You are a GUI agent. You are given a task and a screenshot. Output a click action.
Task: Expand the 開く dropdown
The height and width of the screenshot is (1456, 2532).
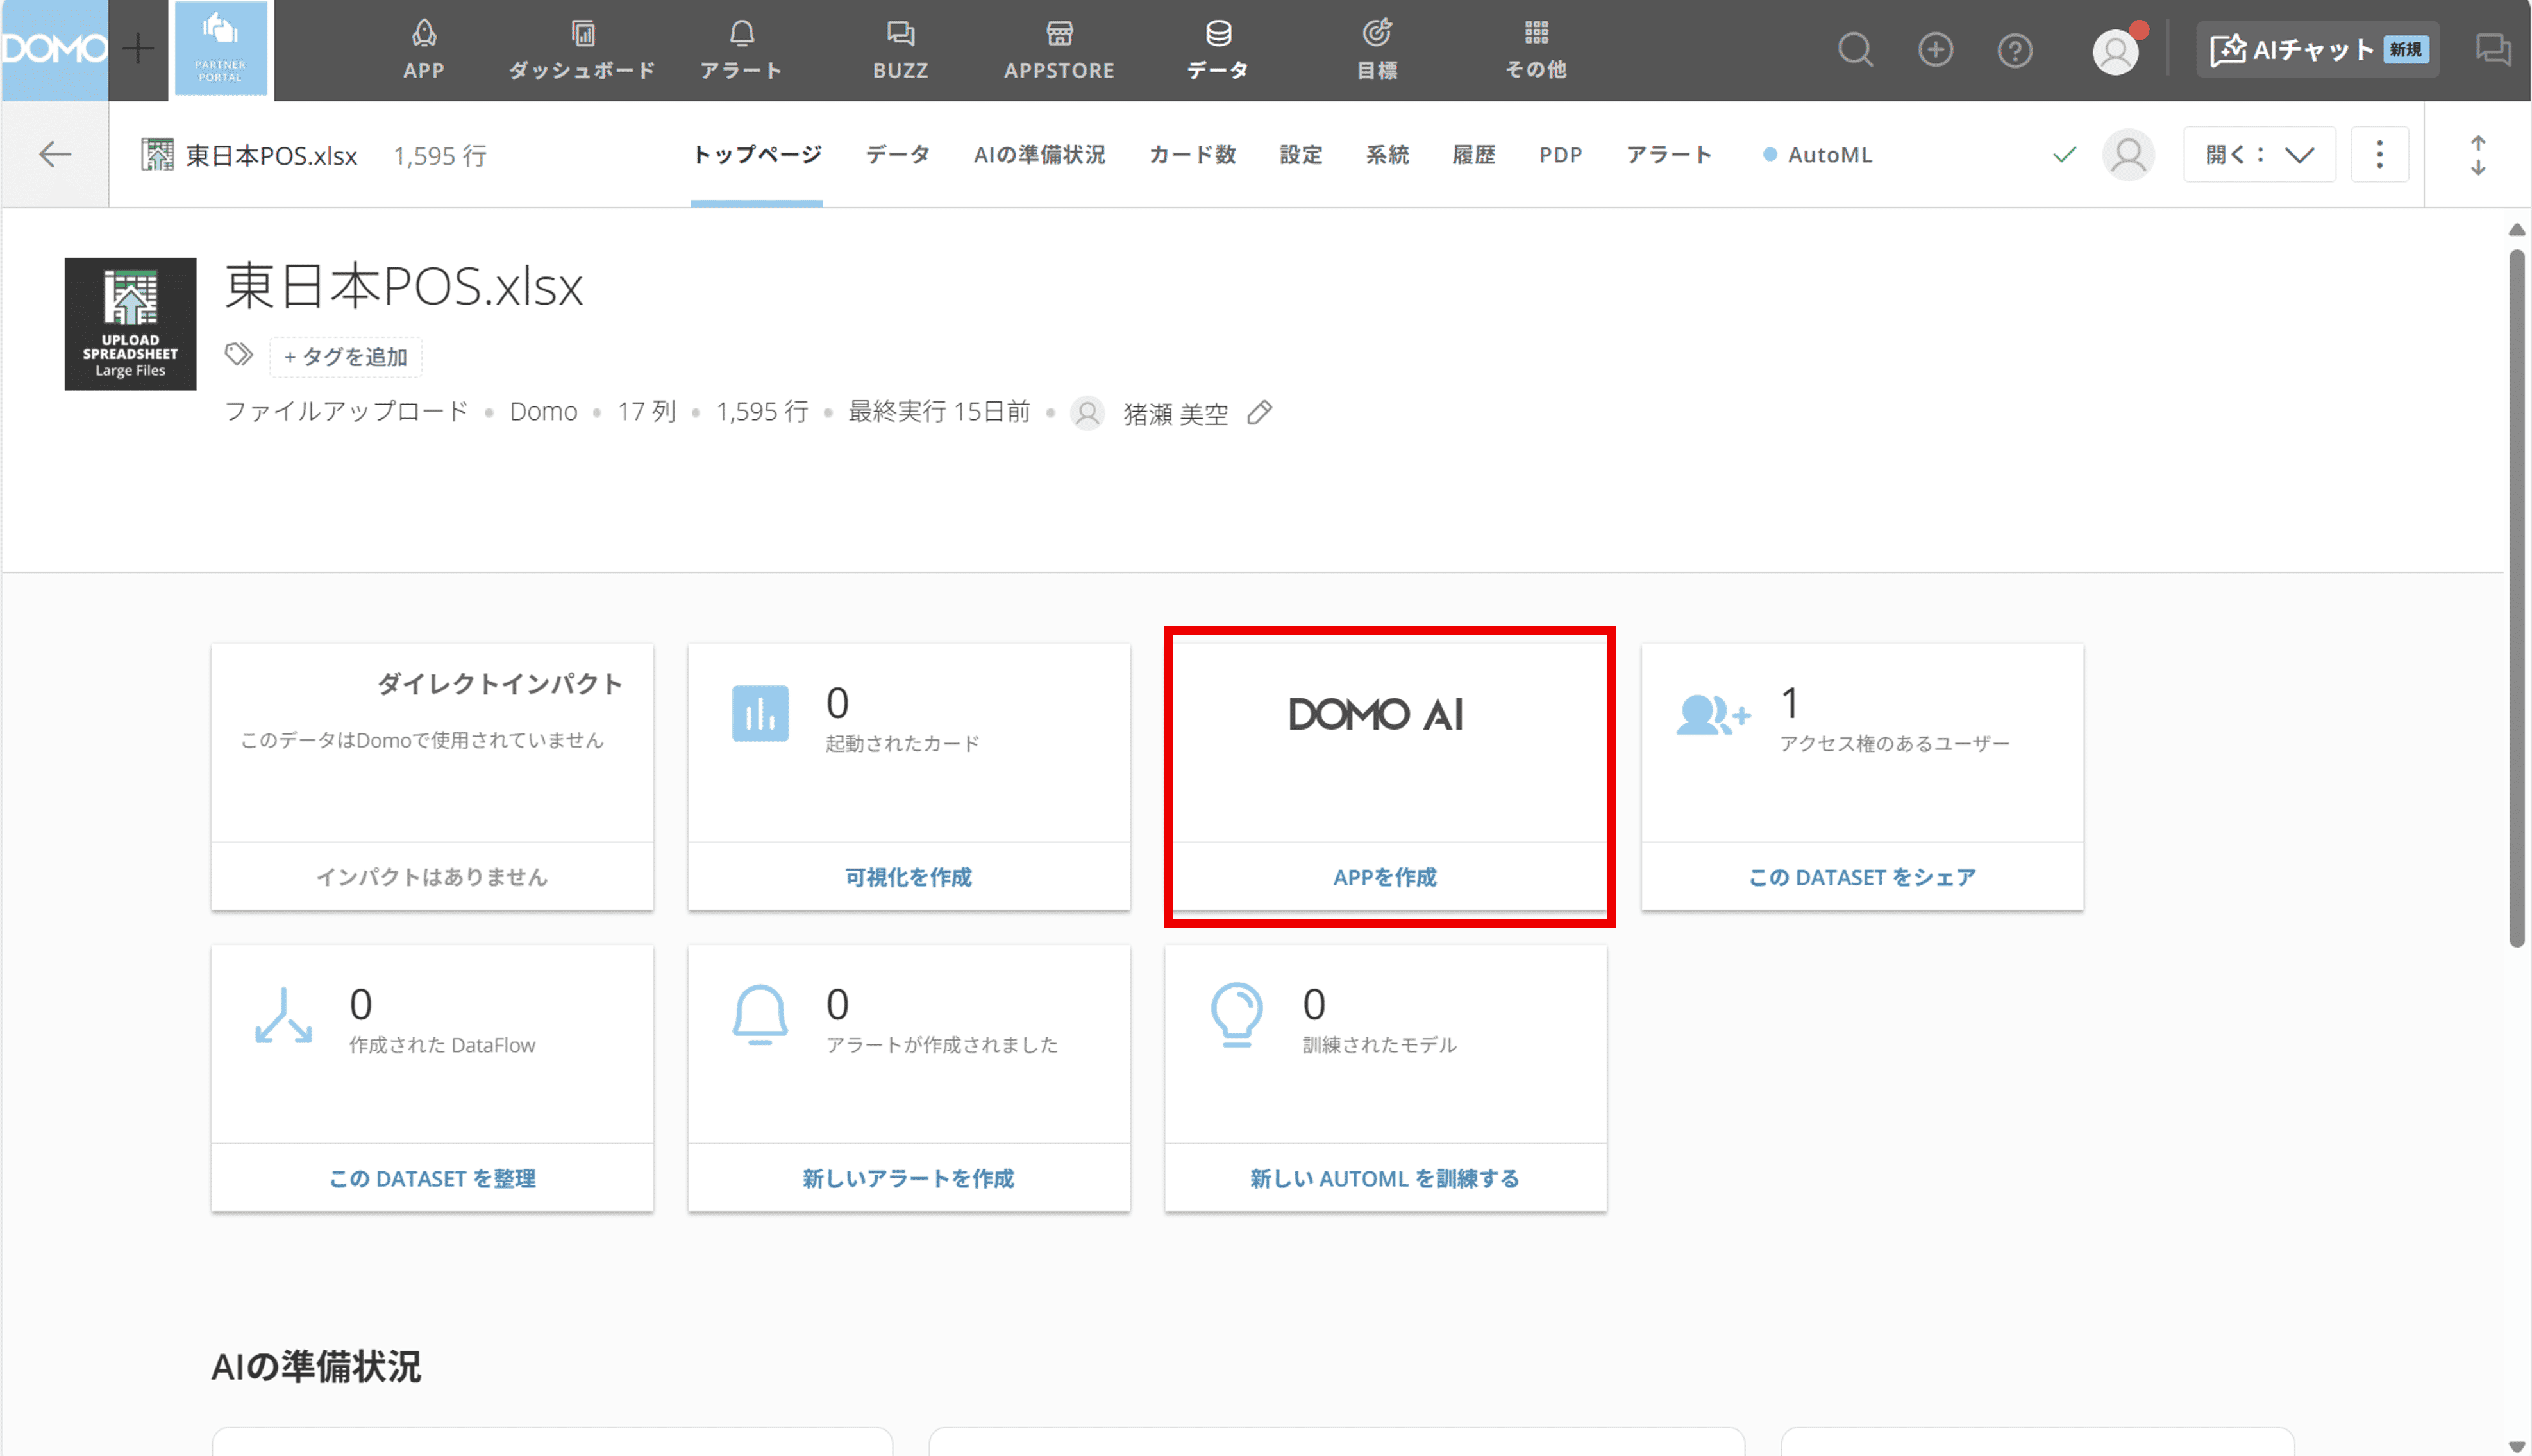(x=2259, y=155)
